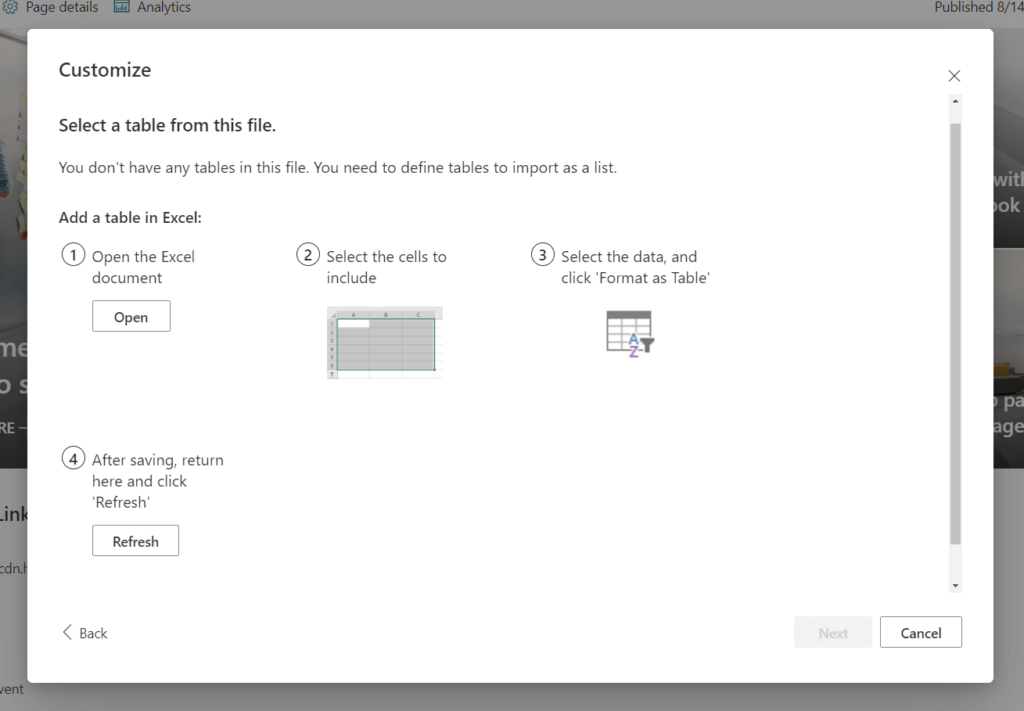Viewport: 1024px width, 711px height.
Task: Click the scrollbar down arrow
Action: coord(955,586)
